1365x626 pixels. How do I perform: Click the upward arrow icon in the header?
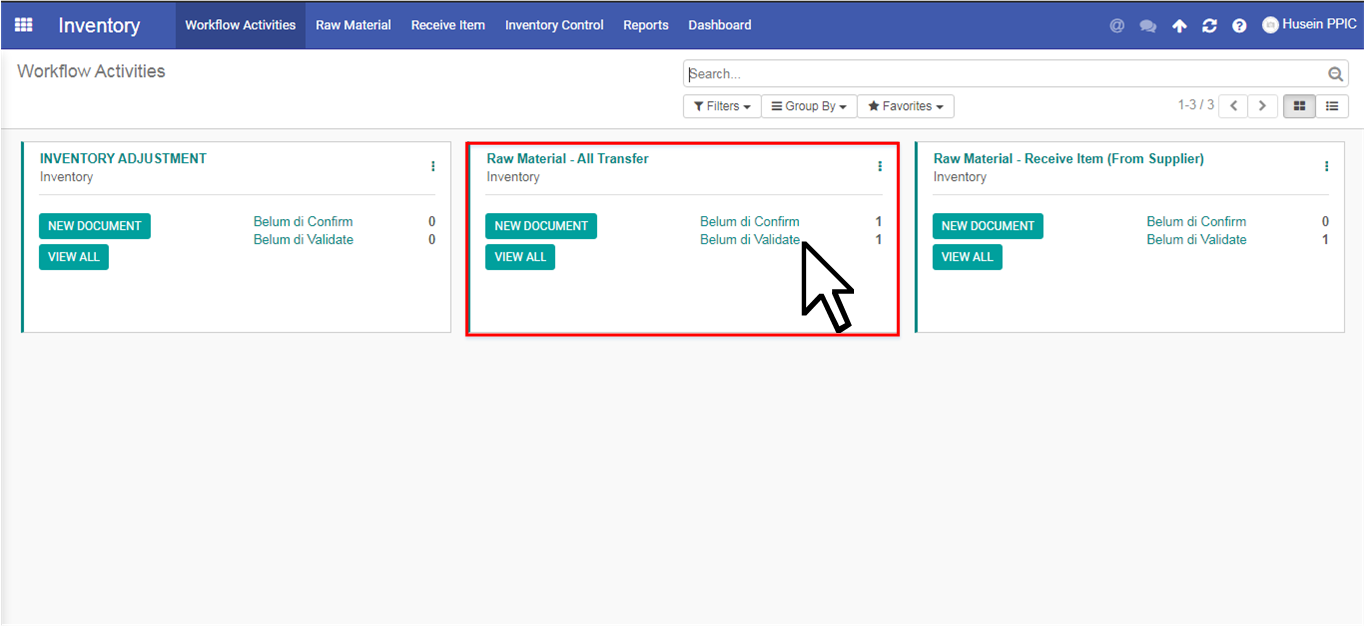tap(1180, 26)
